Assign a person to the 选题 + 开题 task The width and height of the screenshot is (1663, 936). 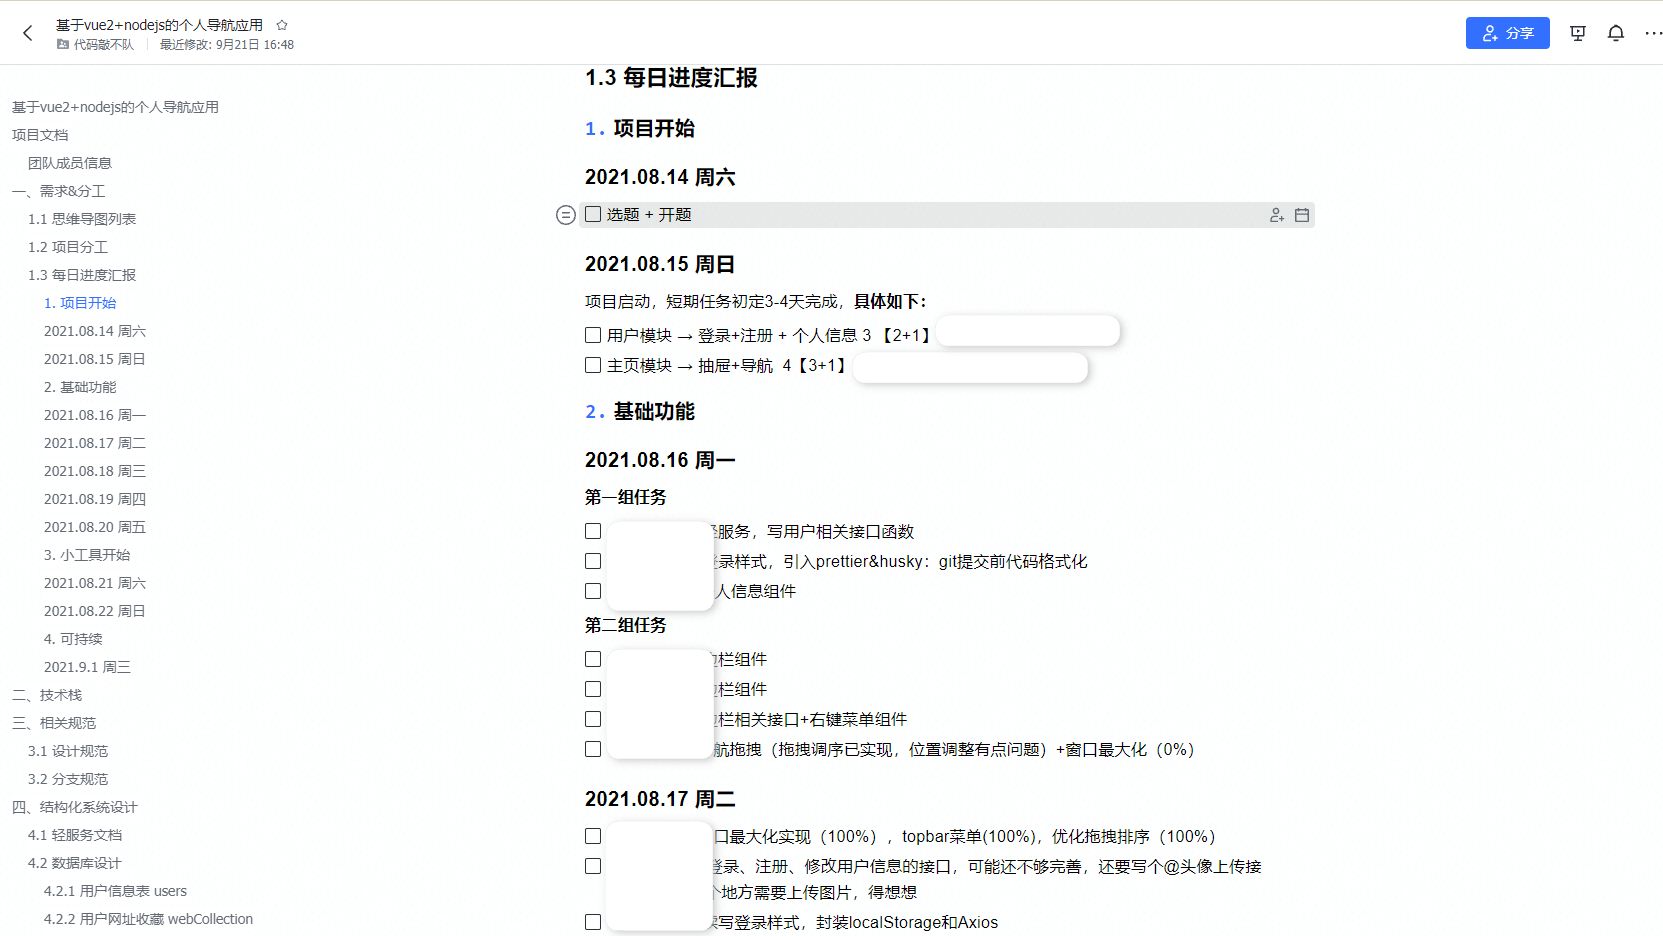click(x=1277, y=215)
